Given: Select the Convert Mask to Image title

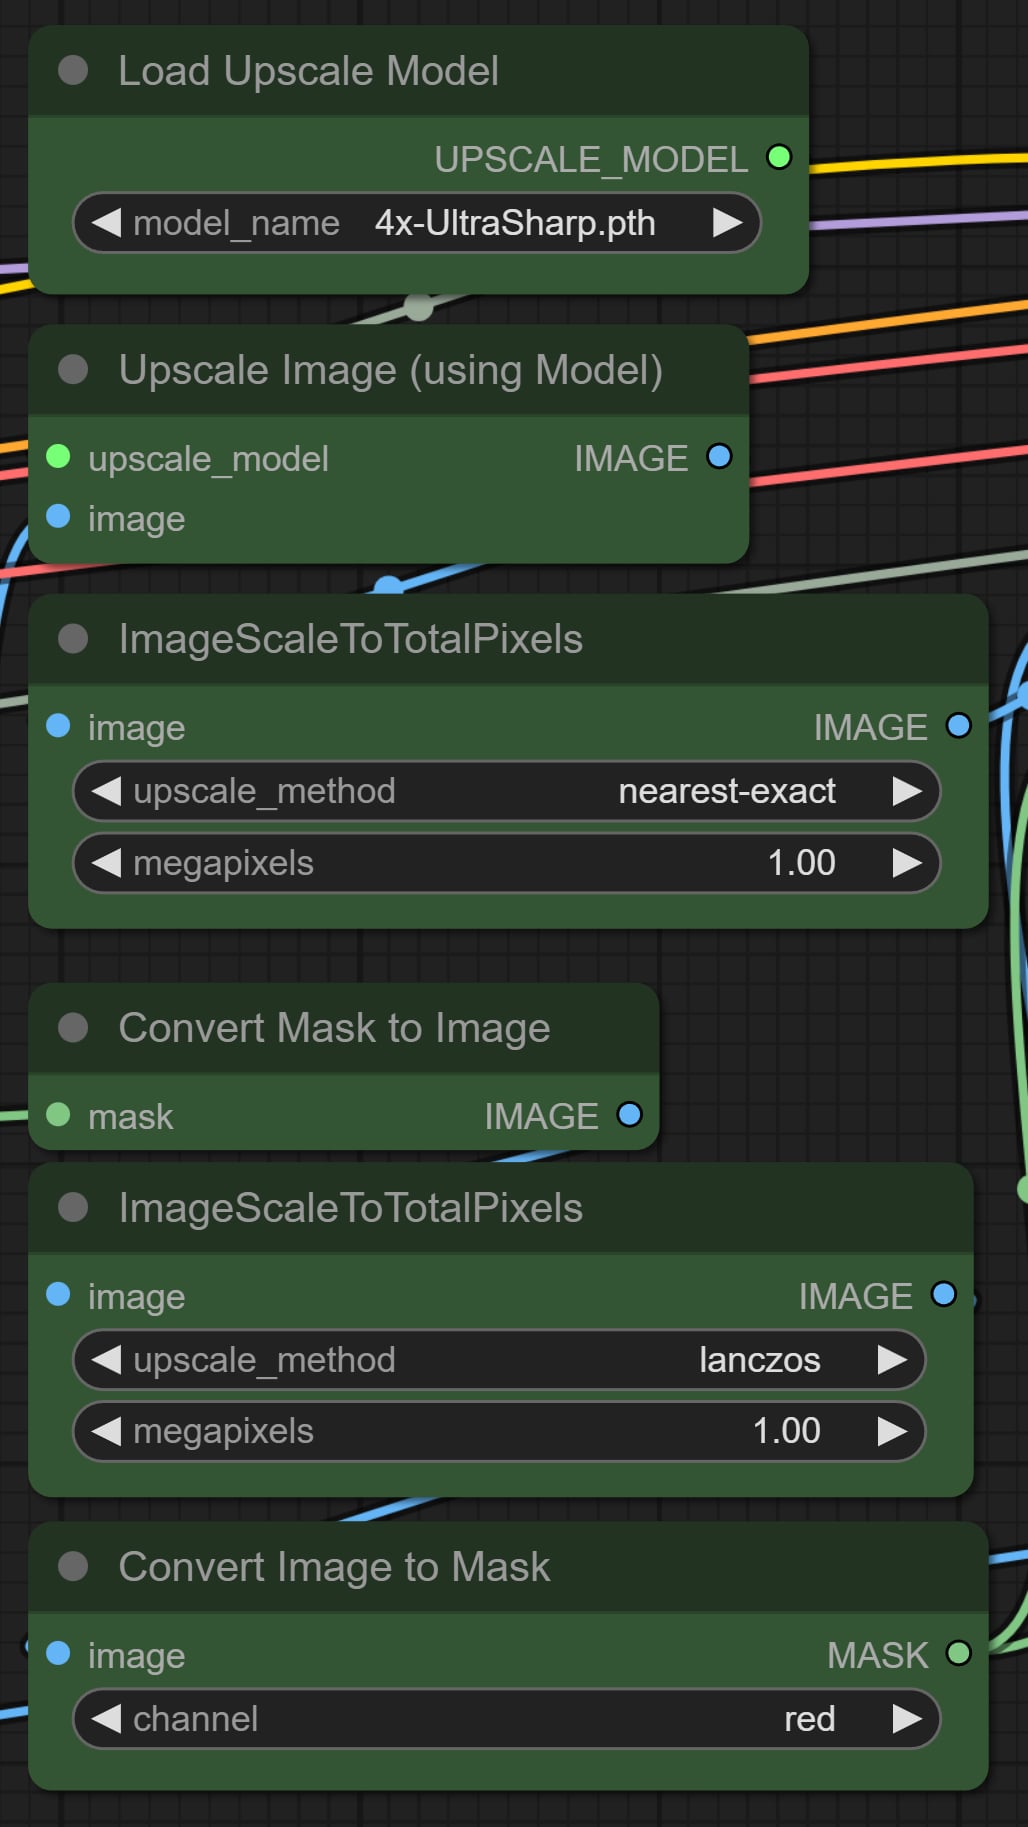Looking at the screenshot, I should coord(334,1028).
